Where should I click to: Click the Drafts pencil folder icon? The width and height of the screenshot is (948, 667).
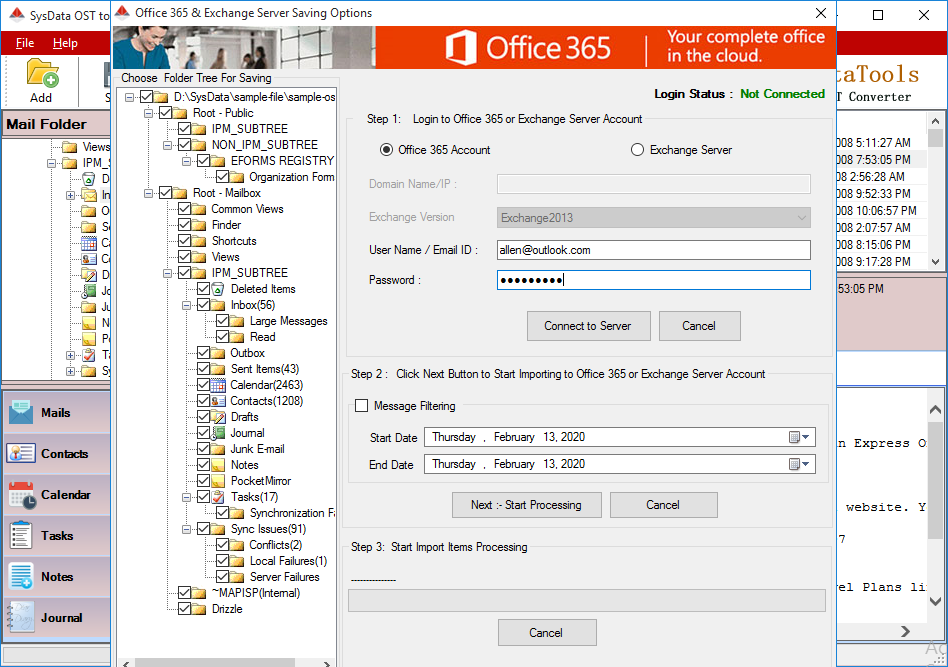[x=218, y=417]
